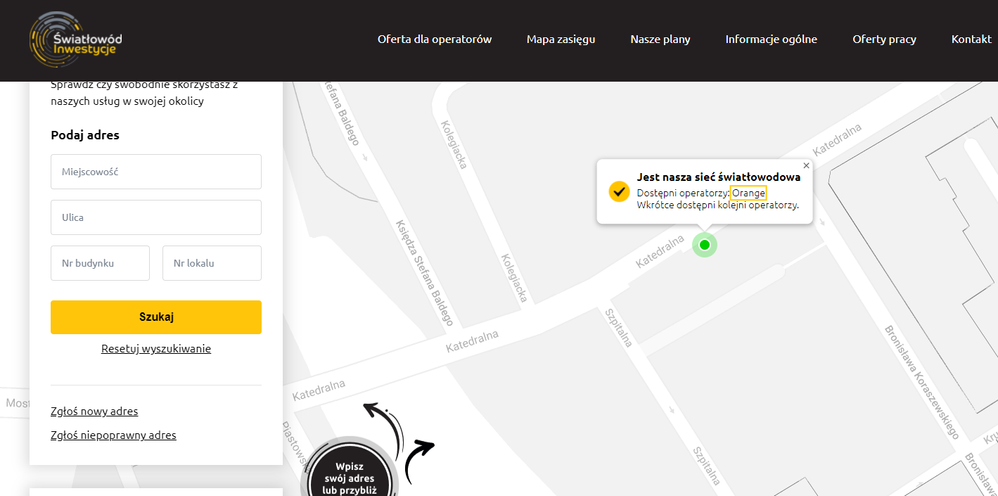Open 'Zgłoś nowy adres' link
The width and height of the screenshot is (998, 496).
94,411
